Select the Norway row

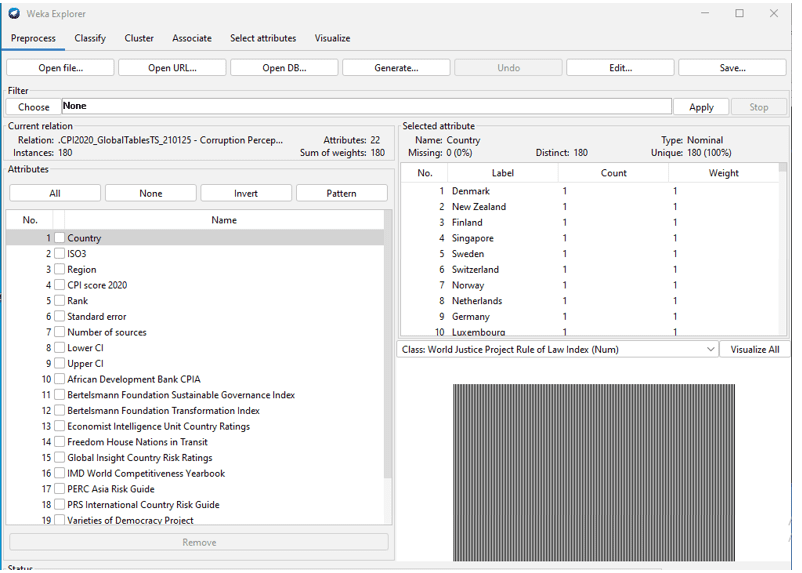[590, 285]
